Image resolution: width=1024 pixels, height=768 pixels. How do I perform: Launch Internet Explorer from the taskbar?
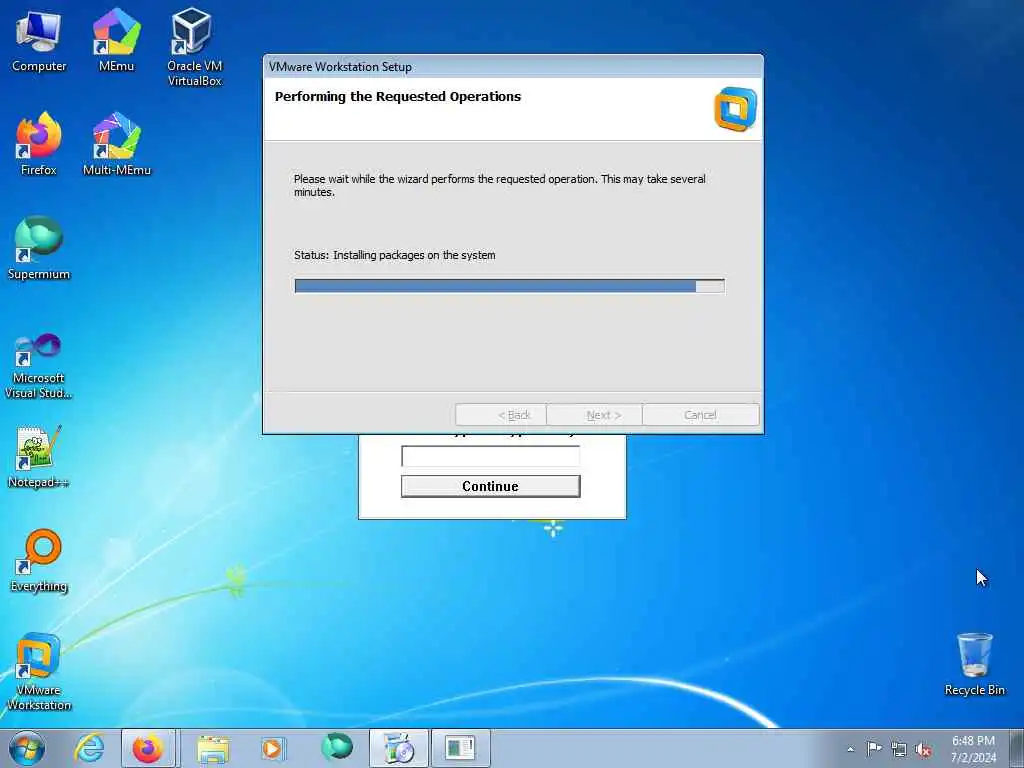pos(89,748)
